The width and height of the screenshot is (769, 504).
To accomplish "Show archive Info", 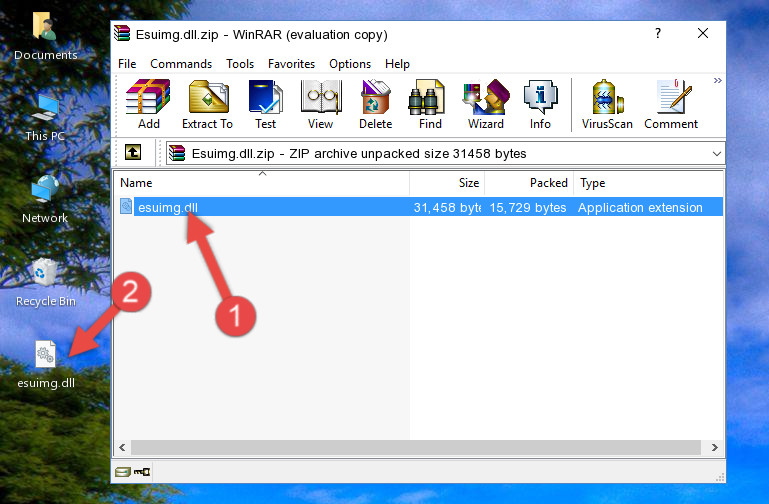I will tap(540, 104).
